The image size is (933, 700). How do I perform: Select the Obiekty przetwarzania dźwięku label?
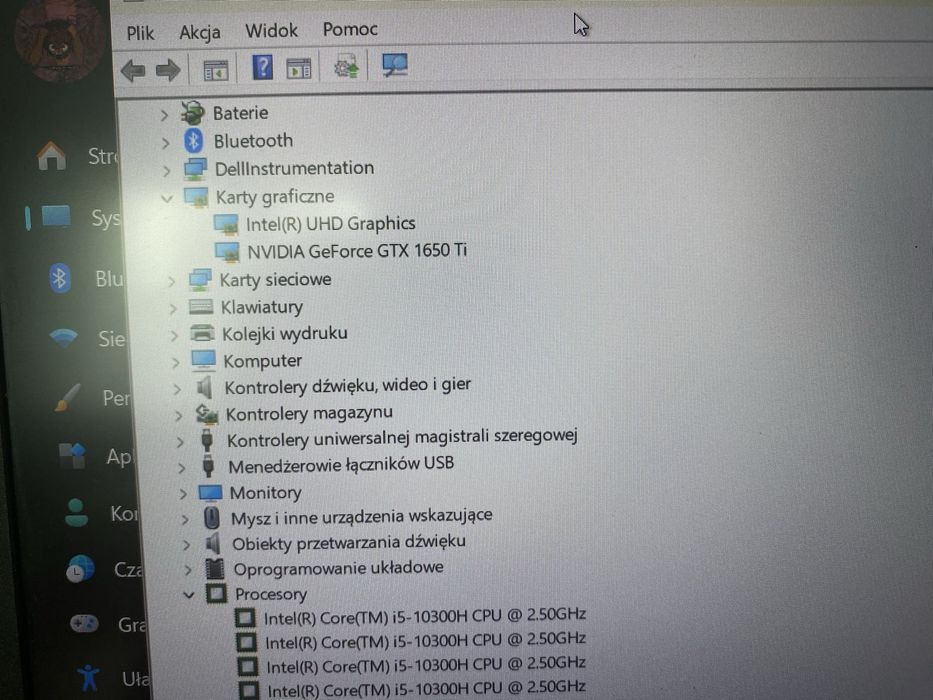(349, 543)
